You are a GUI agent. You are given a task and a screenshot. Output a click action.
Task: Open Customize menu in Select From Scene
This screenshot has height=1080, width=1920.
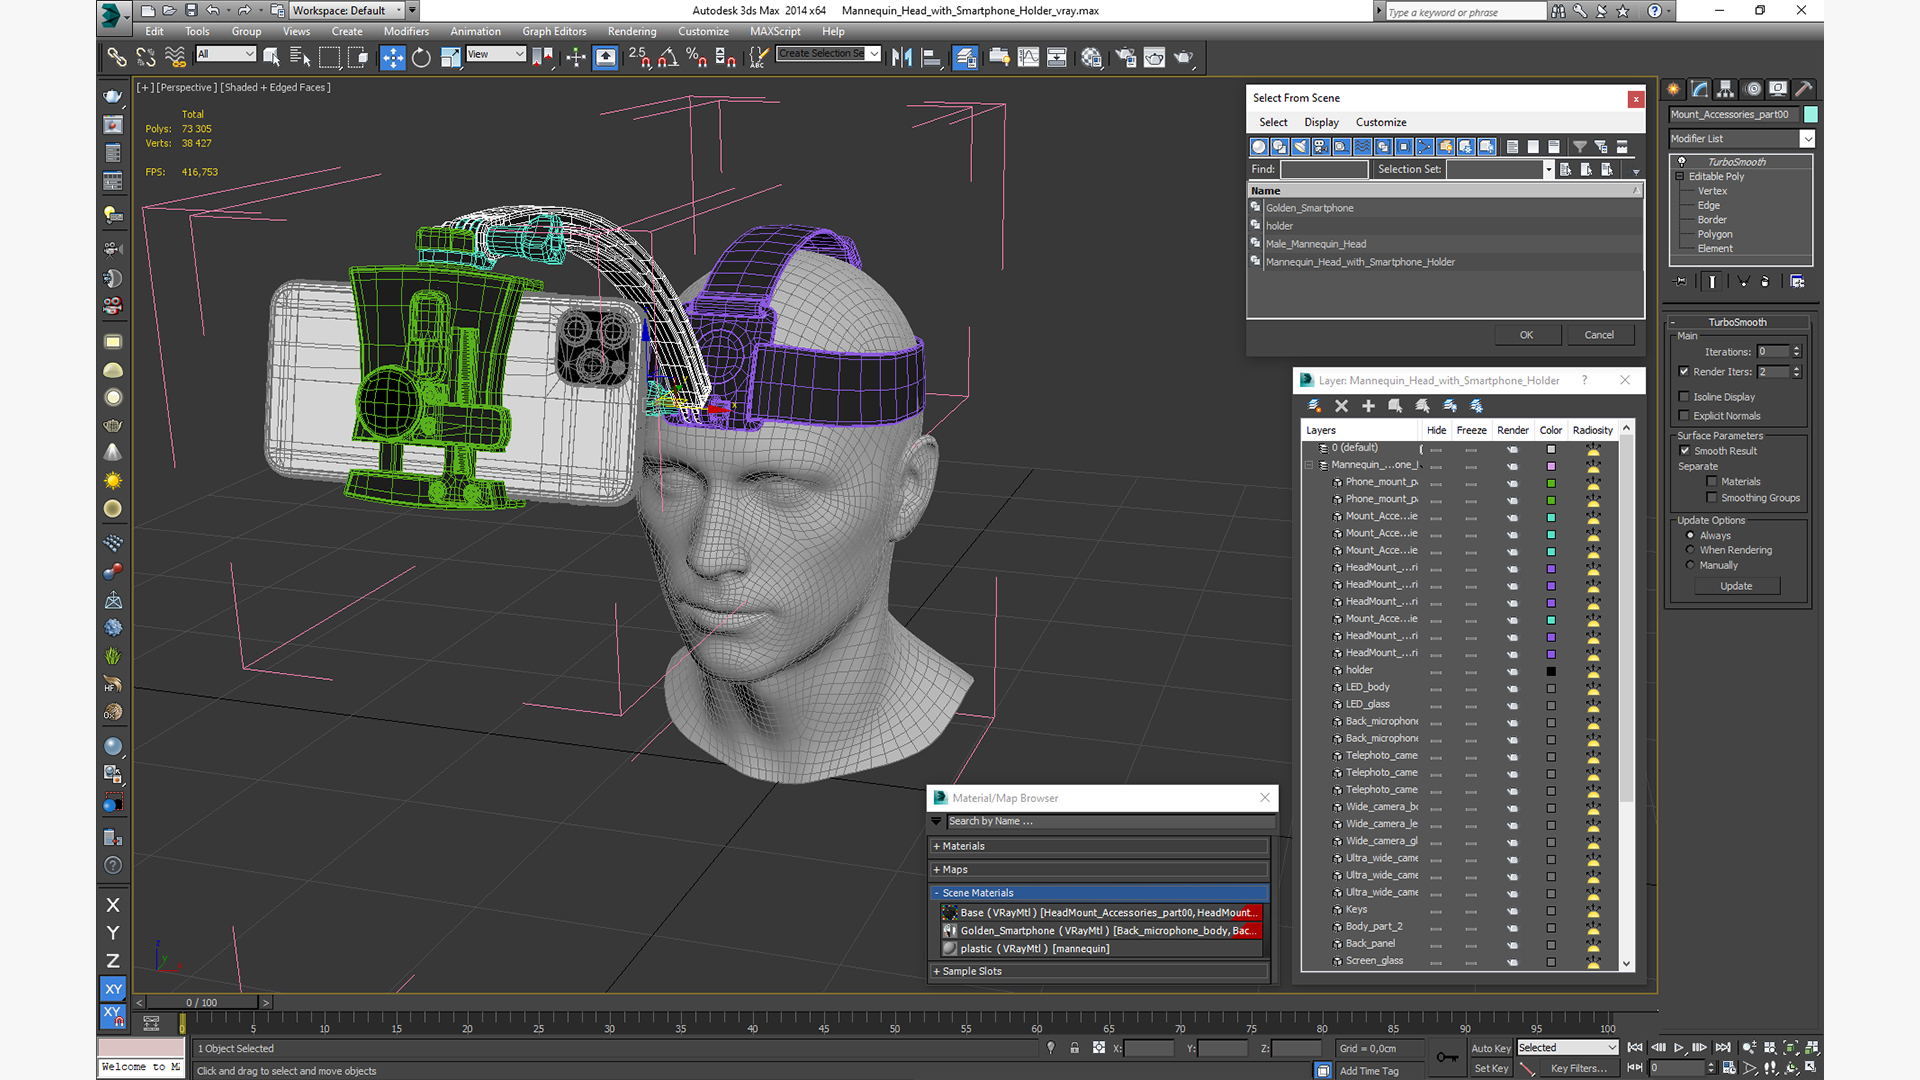pos(1381,122)
